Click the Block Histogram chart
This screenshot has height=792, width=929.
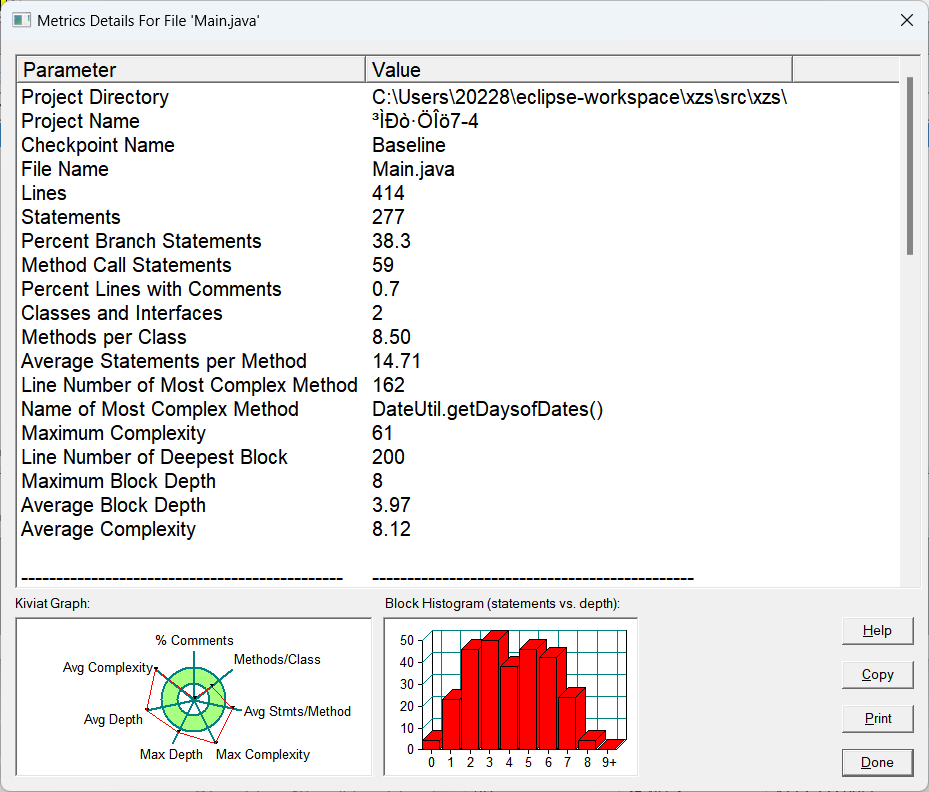pyautogui.click(x=511, y=697)
